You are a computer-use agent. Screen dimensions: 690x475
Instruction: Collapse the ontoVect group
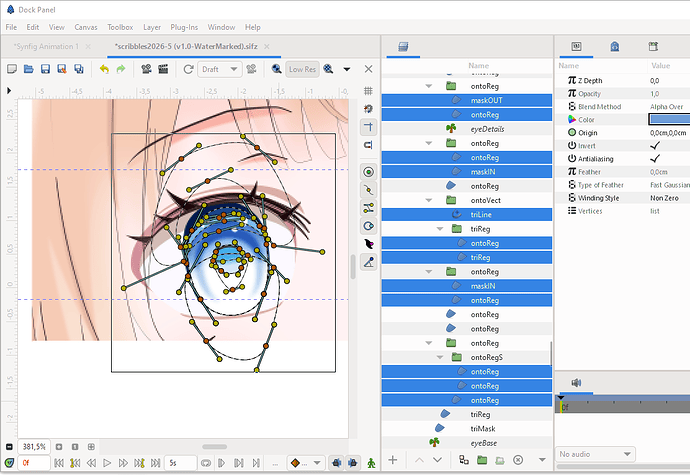(x=429, y=200)
